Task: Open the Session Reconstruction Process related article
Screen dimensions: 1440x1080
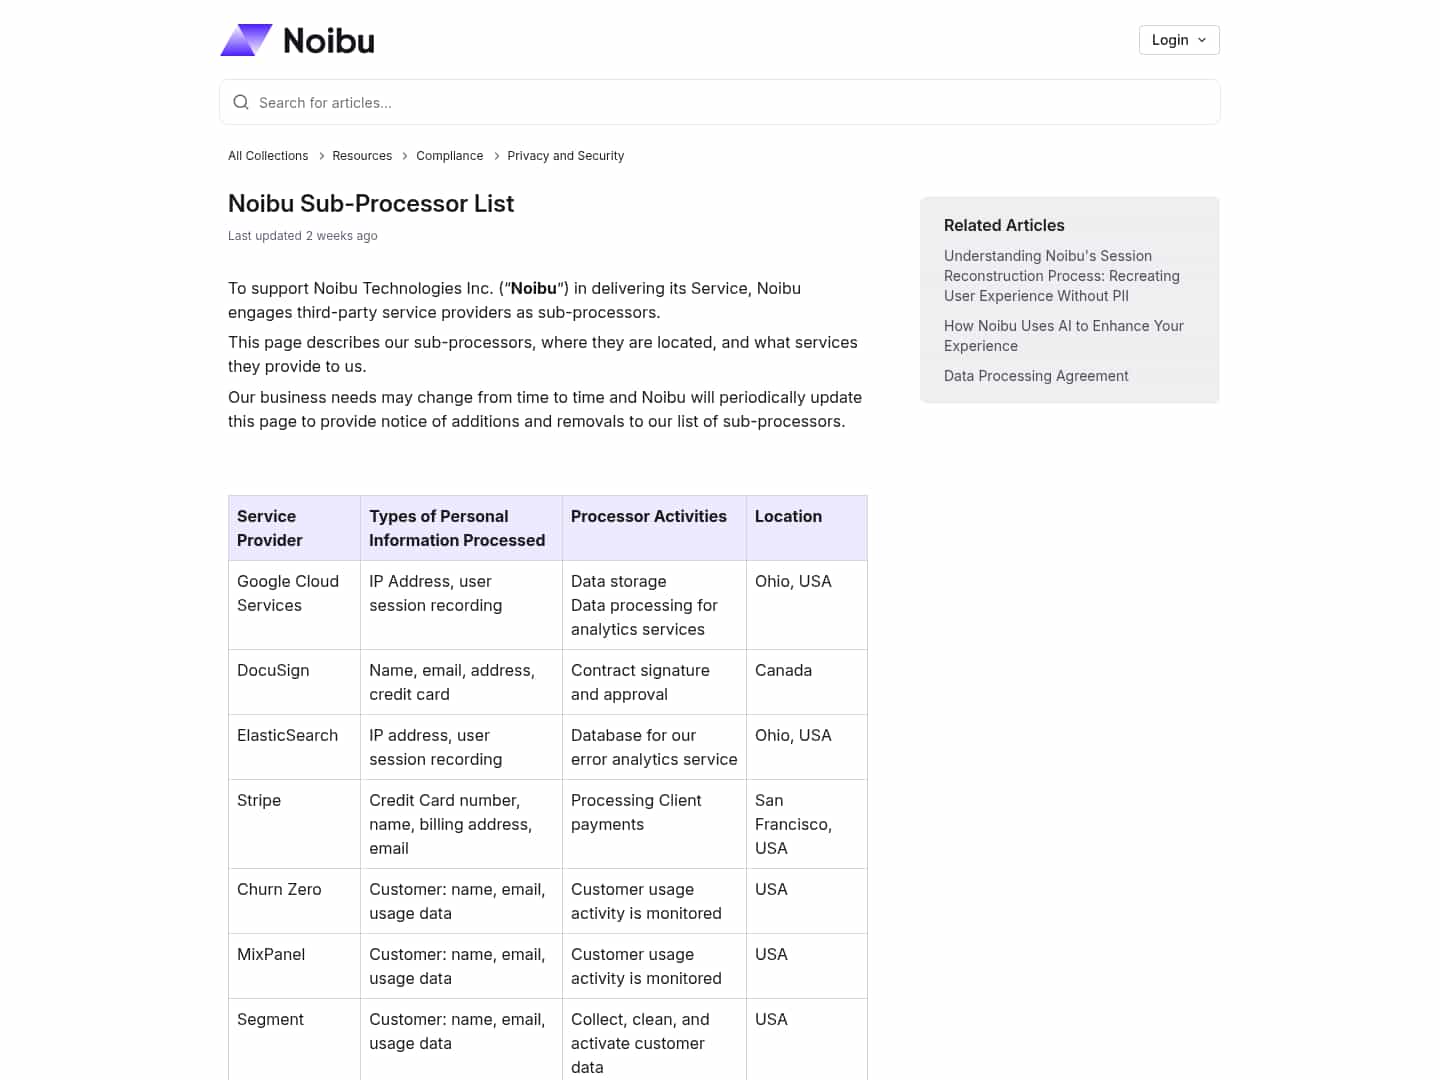Action: [x=1062, y=276]
